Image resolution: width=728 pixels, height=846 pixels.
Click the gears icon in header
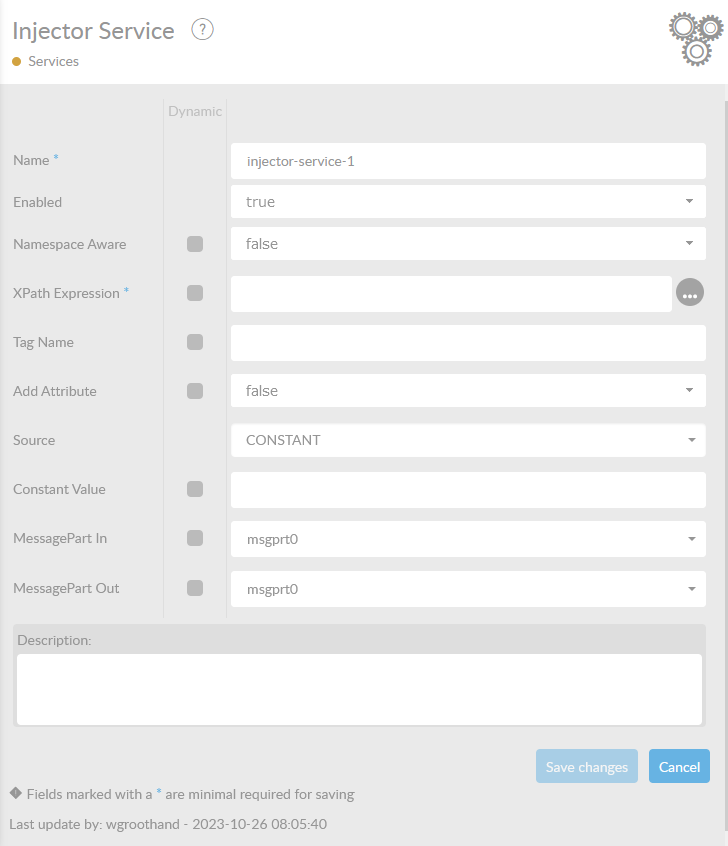coord(695,39)
